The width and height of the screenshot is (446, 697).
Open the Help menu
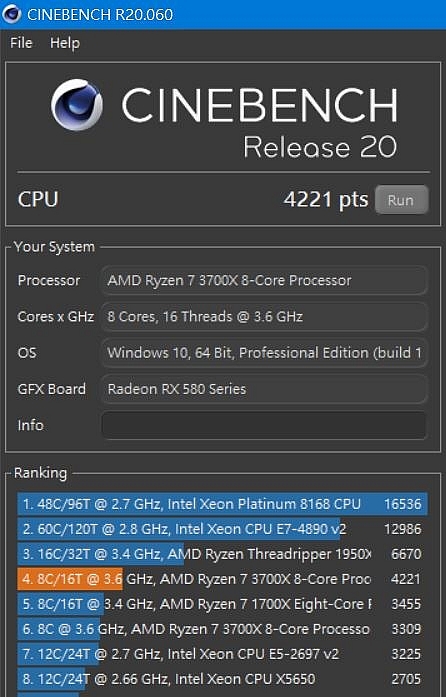(x=65, y=43)
